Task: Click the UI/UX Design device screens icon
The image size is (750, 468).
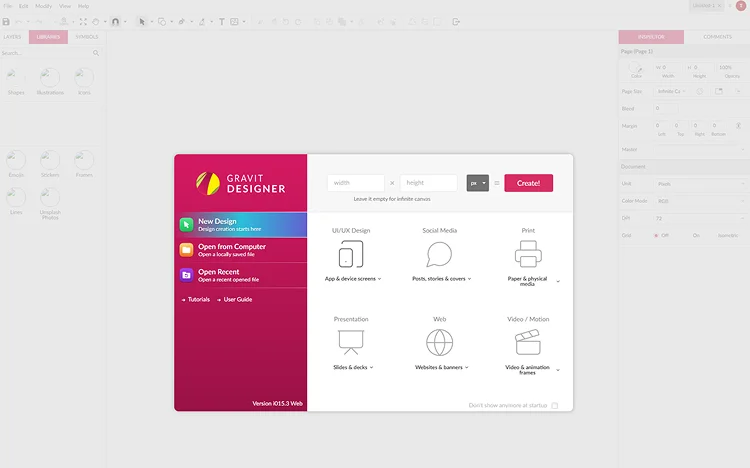Action: point(351,254)
